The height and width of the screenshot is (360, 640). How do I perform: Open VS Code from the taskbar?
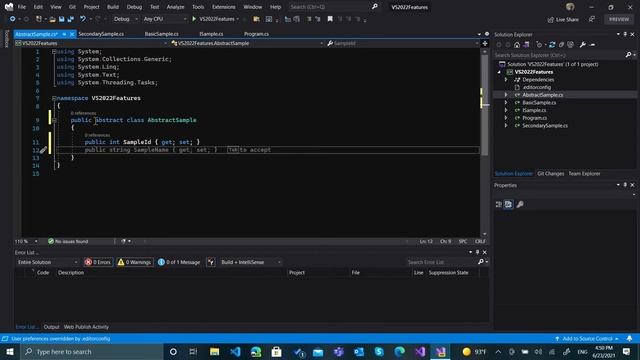point(236,351)
